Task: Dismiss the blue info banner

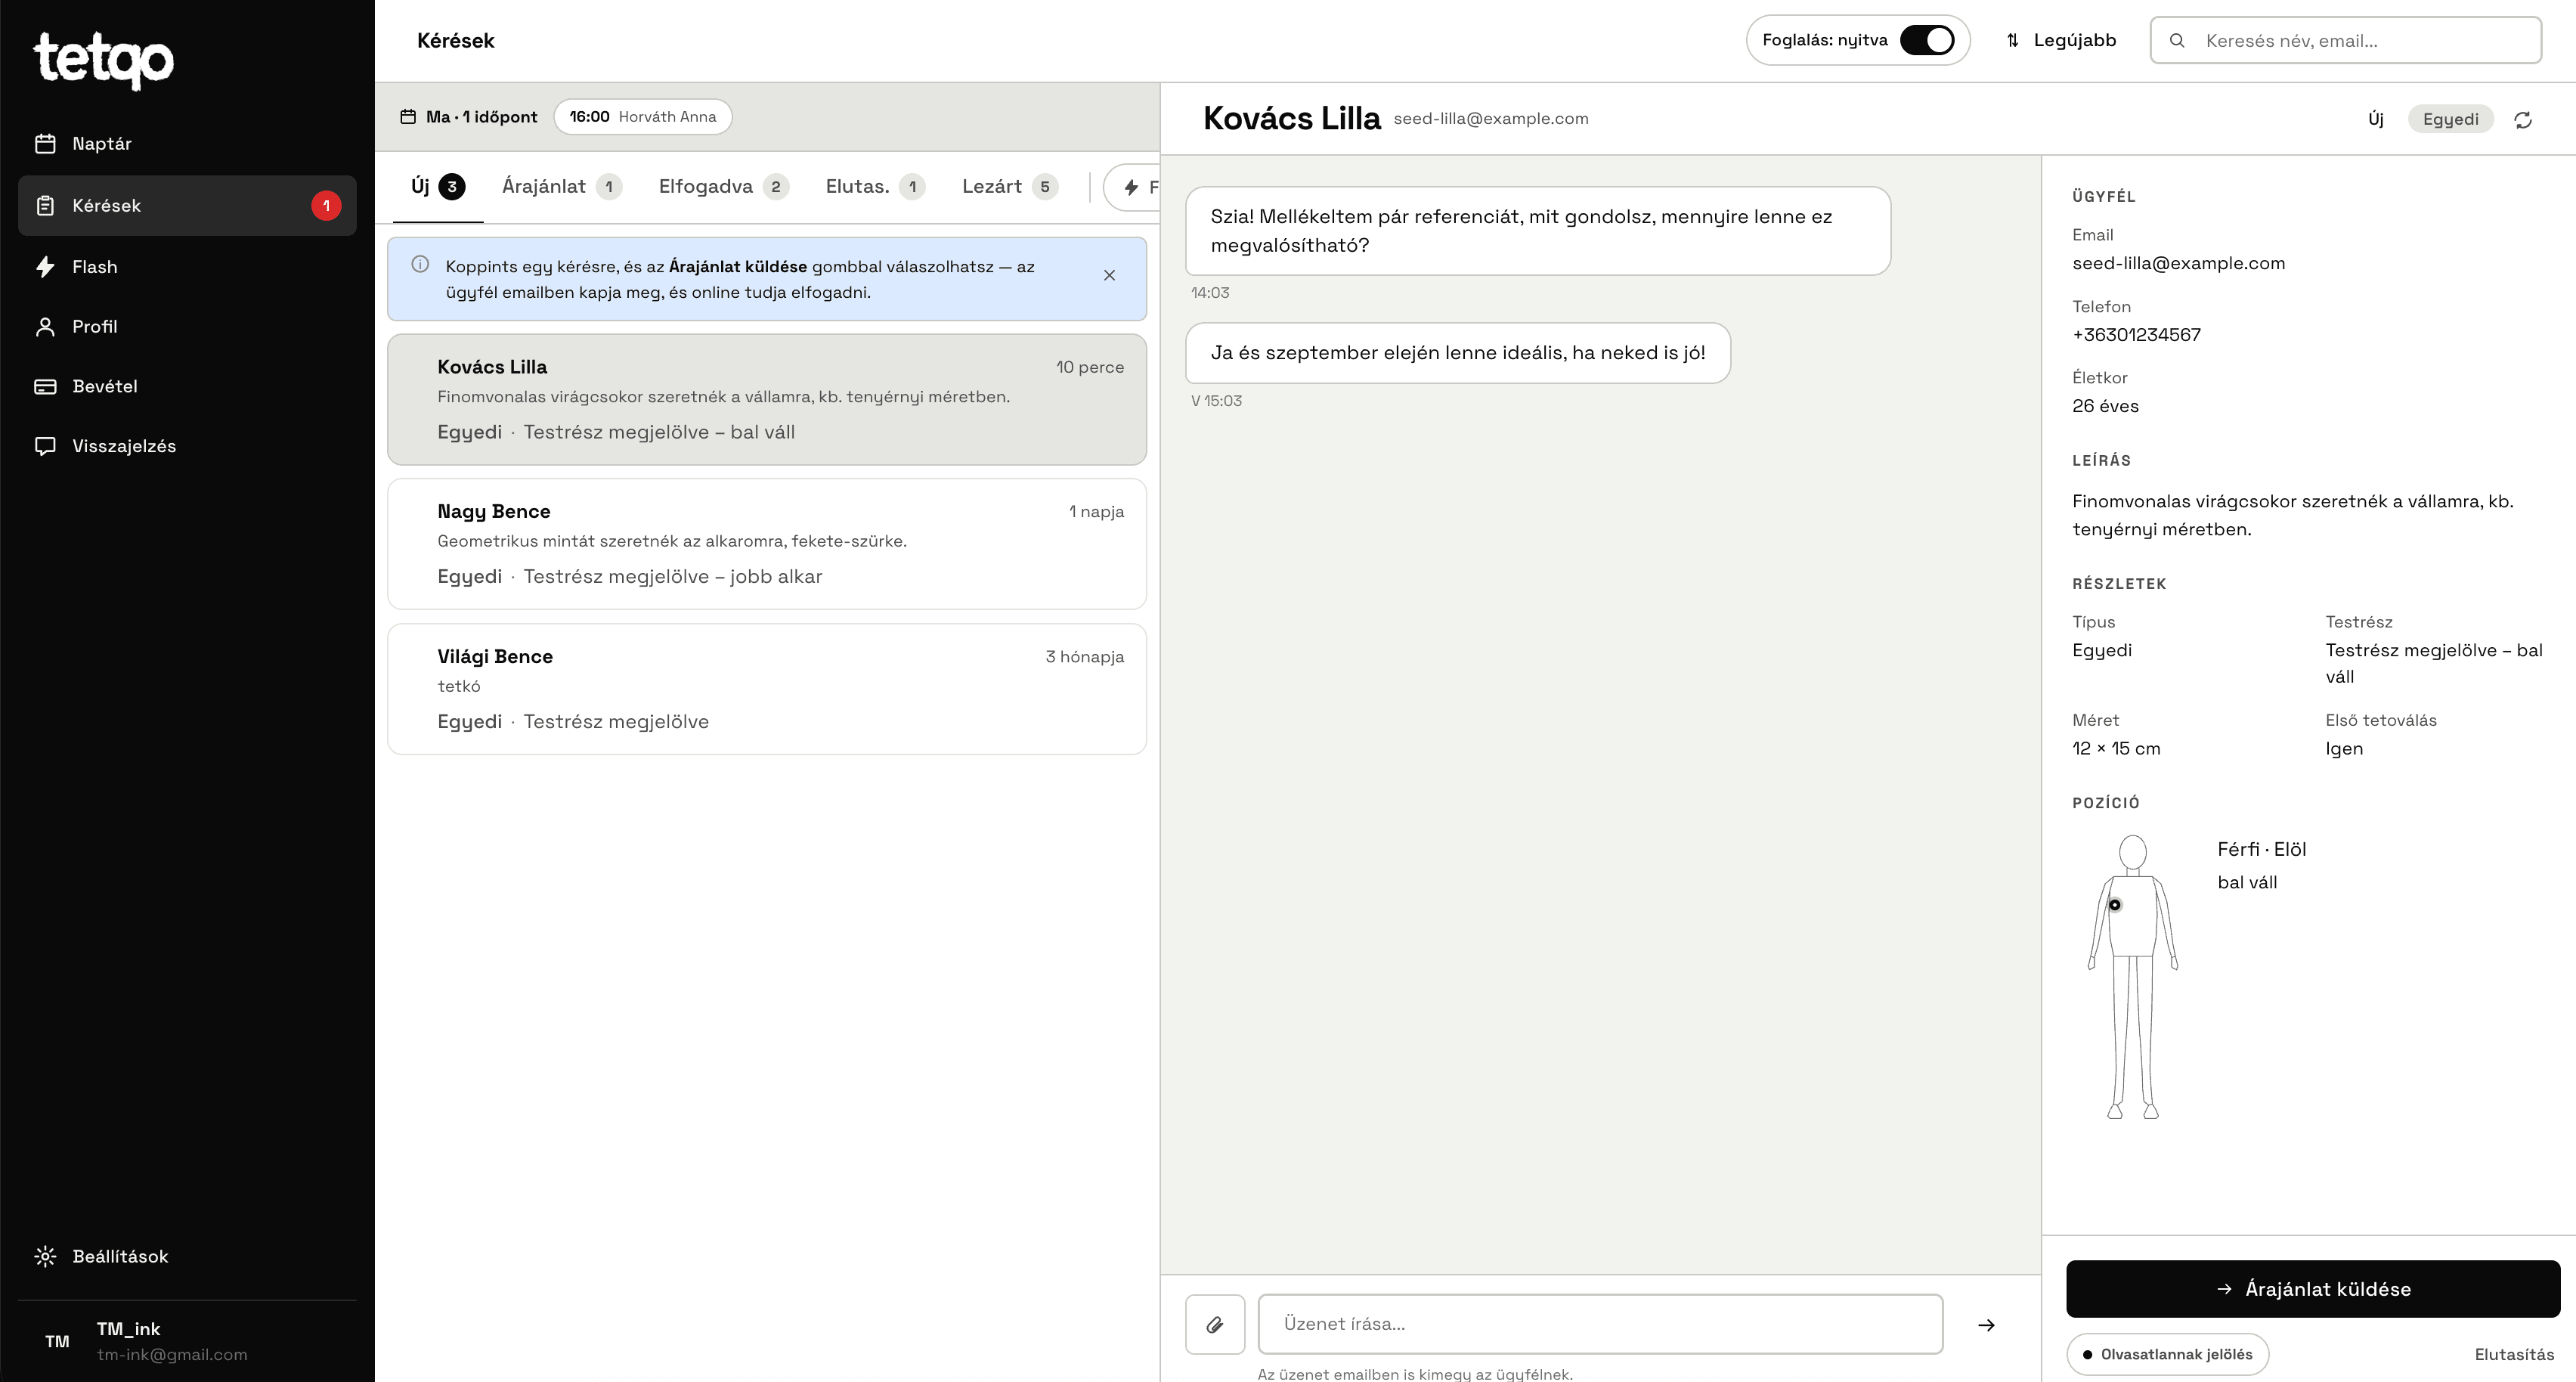Action: [x=1109, y=275]
